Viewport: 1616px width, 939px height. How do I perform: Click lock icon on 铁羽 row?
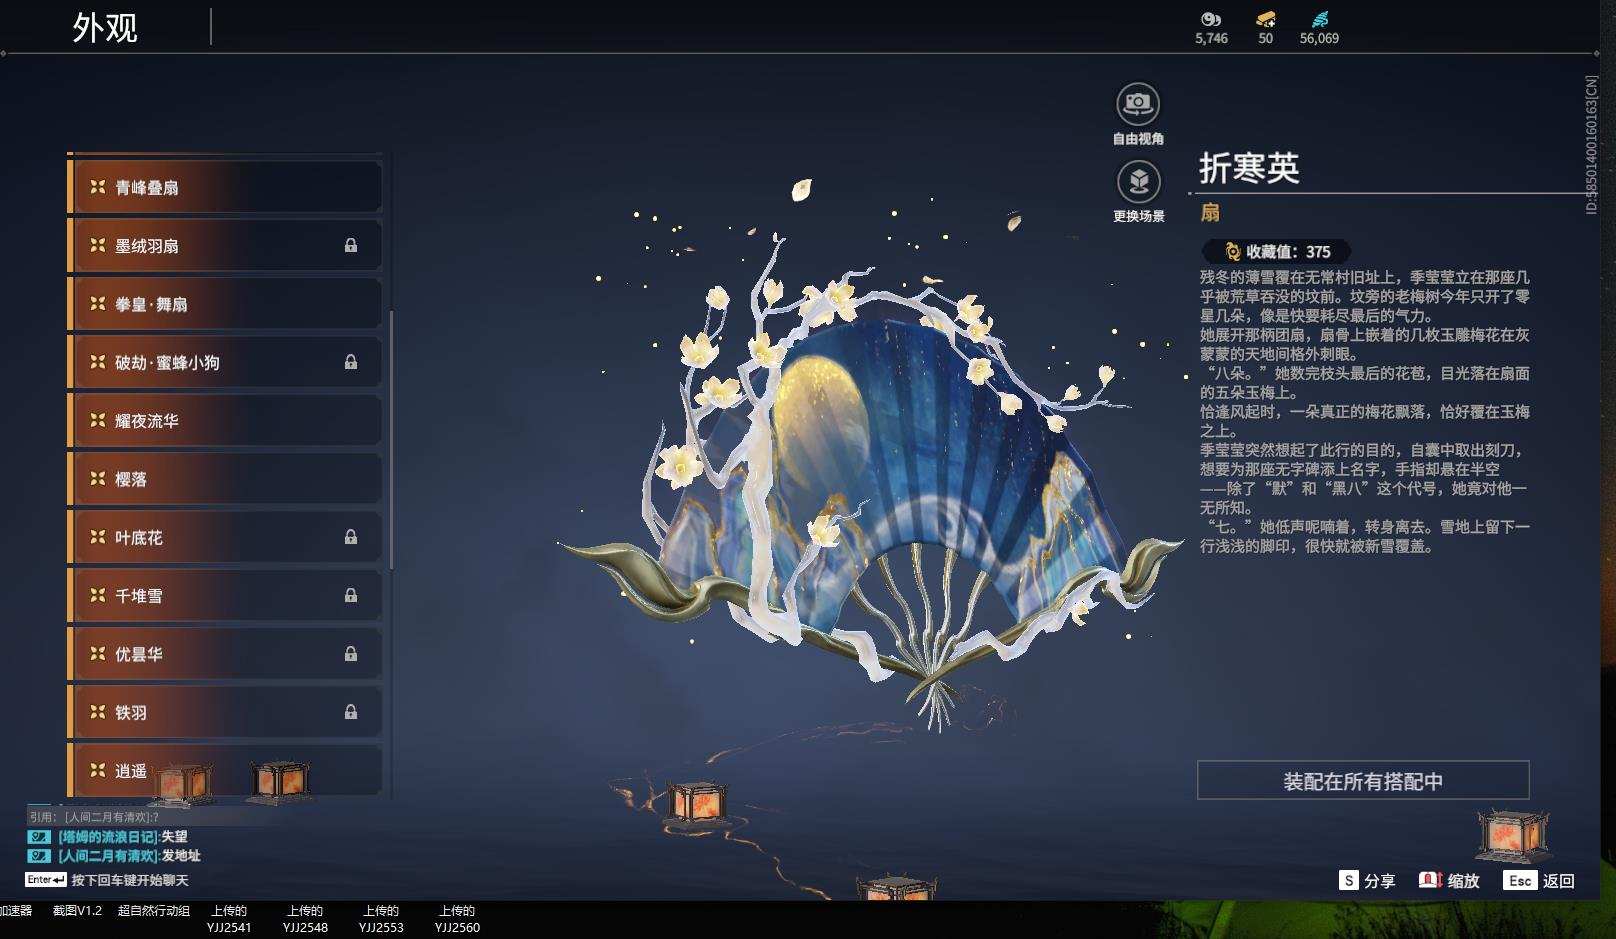(351, 712)
